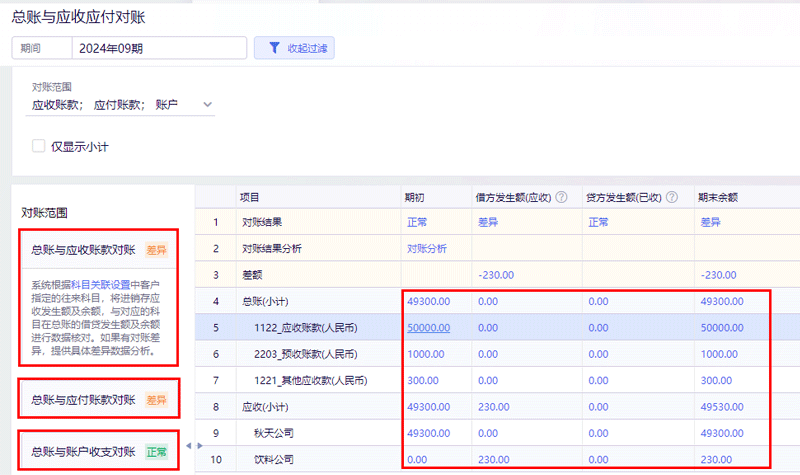
Task: Click the funnel filter icon
Action: [274, 48]
